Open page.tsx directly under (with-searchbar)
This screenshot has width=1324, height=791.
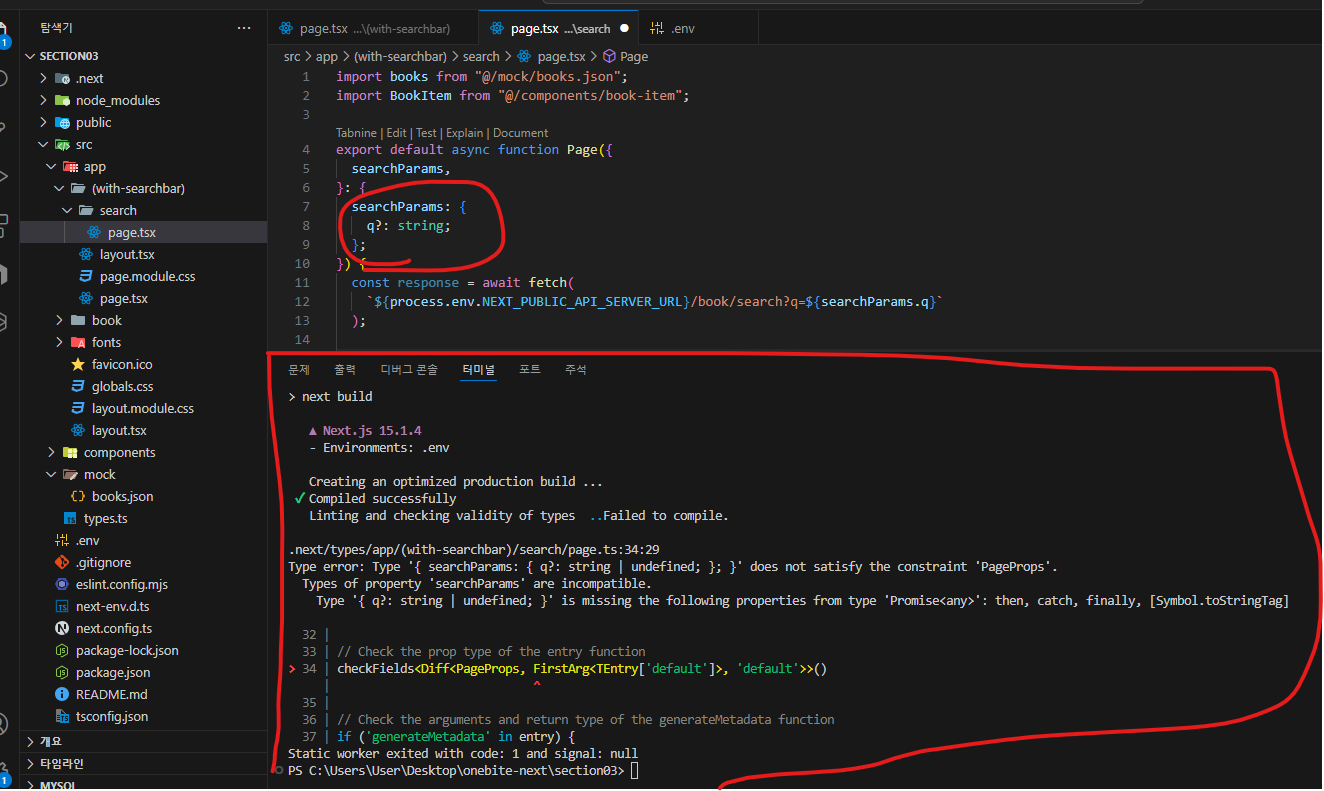(144, 298)
